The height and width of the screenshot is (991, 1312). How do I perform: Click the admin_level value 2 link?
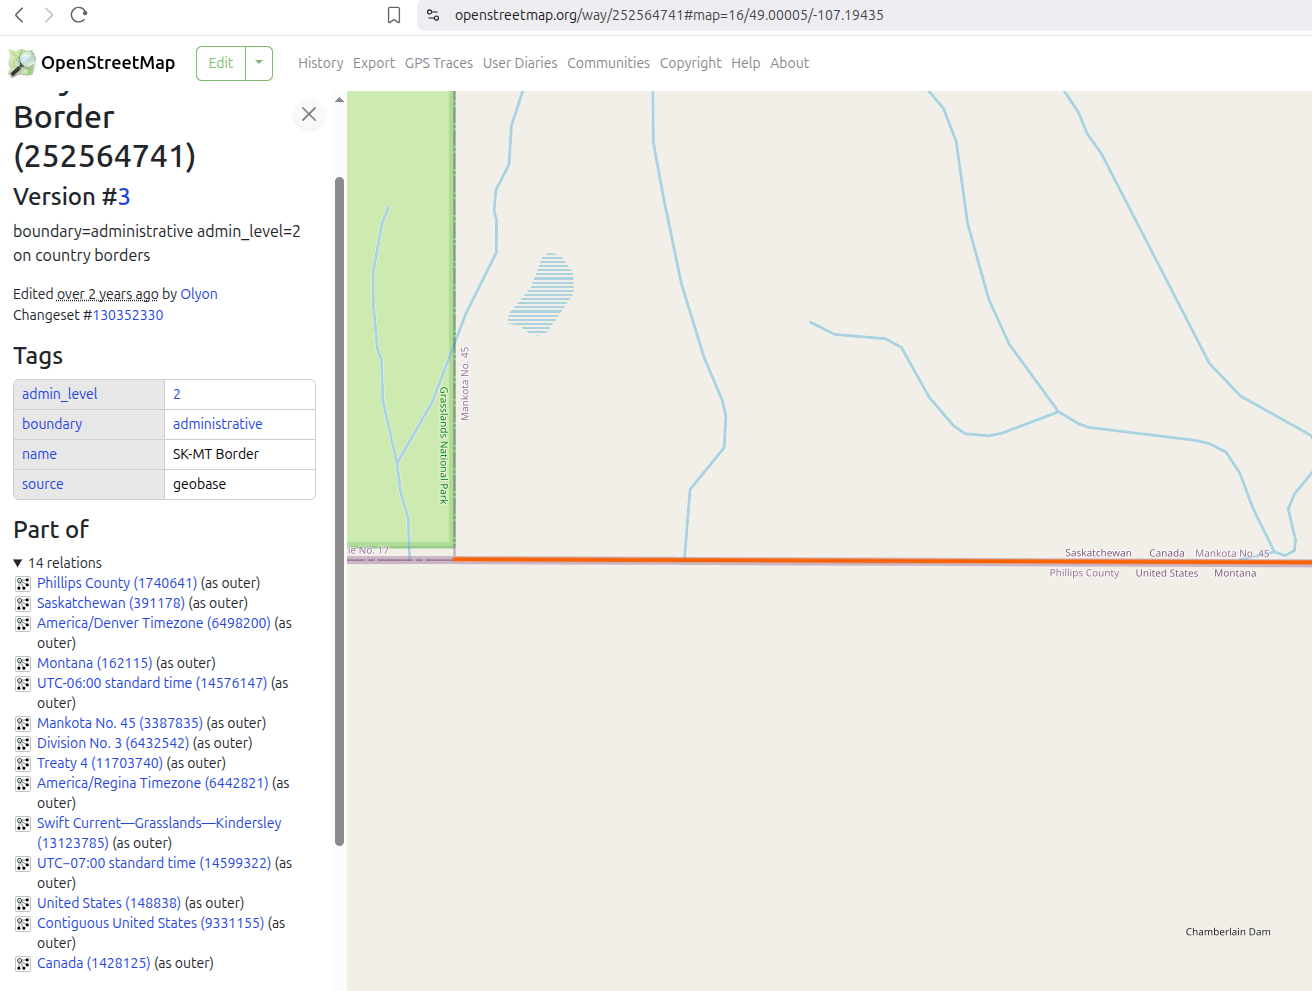[177, 394]
